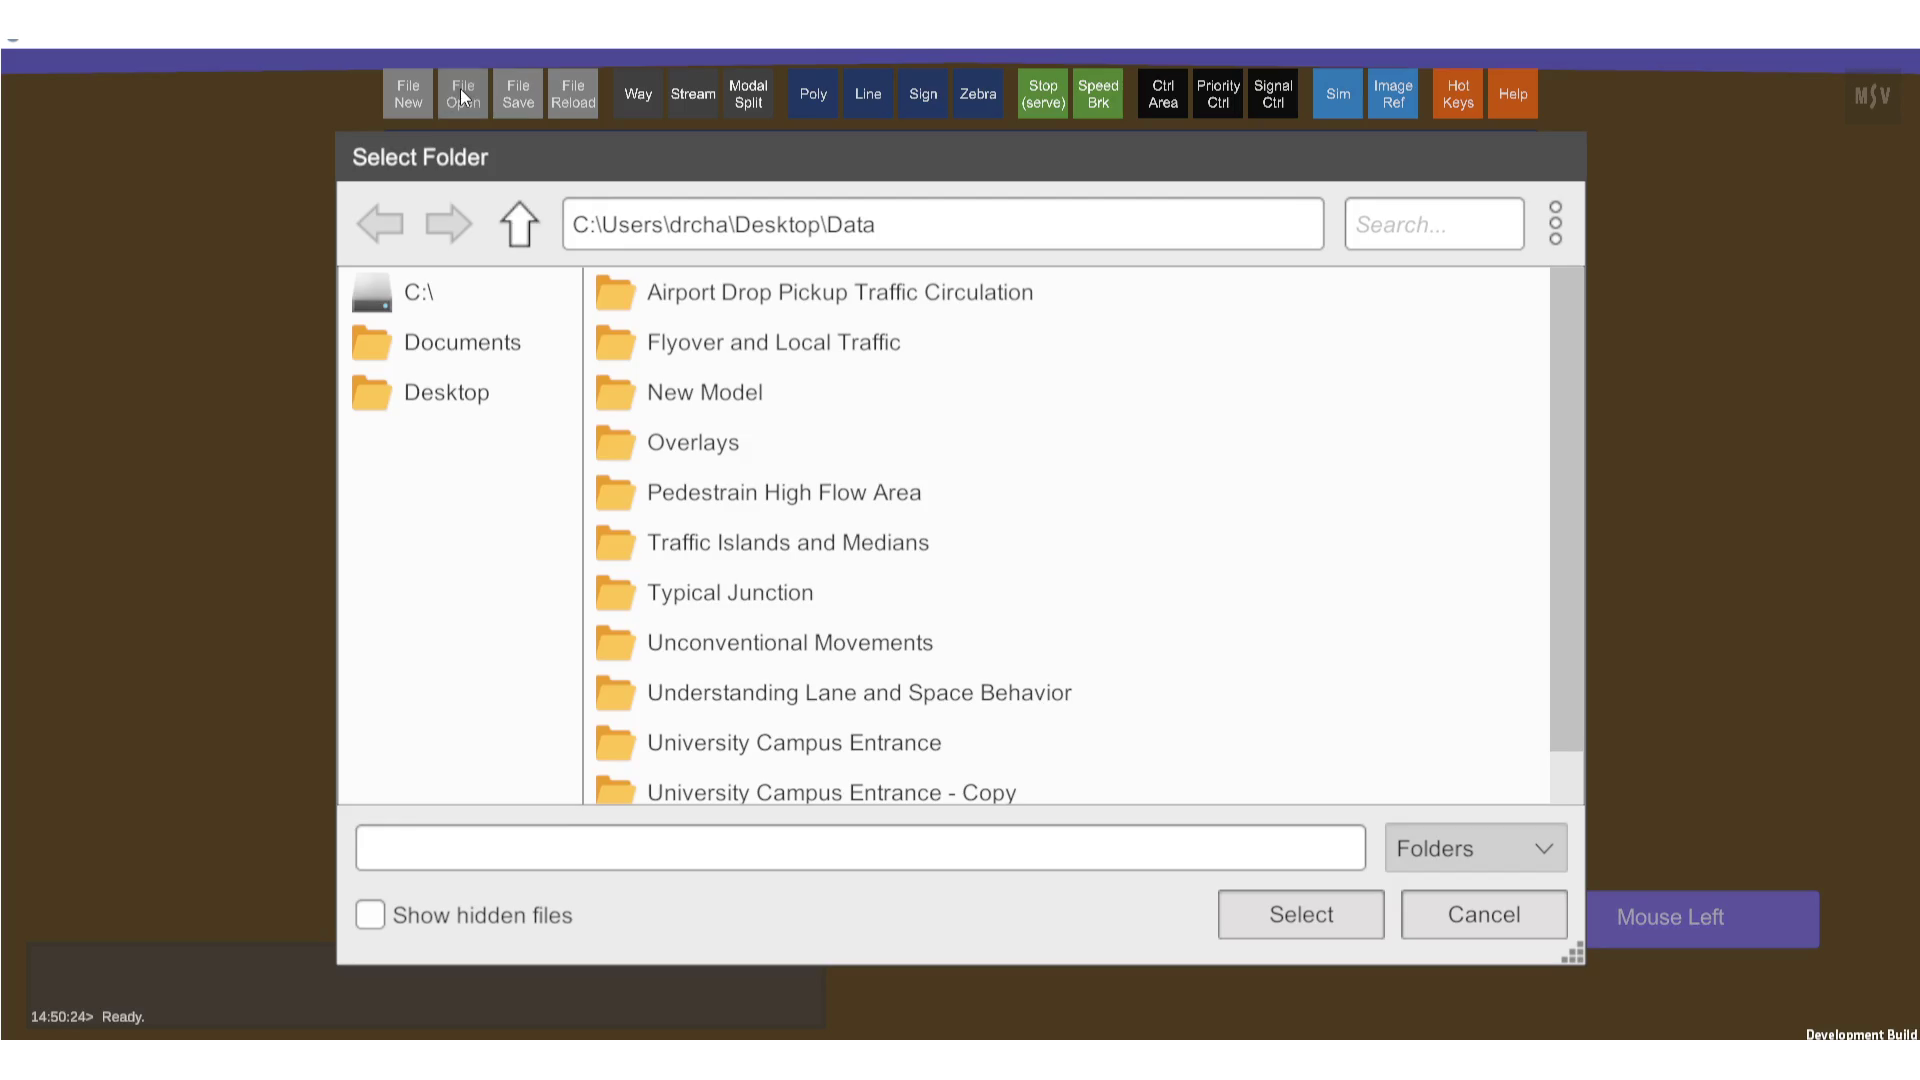This screenshot has height=1080, width=1920.
Task: Enable Show hidden files checkbox
Action: (x=370, y=915)
